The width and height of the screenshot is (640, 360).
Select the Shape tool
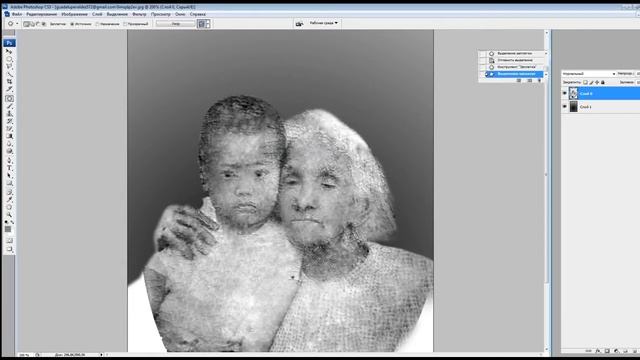pyautogui.click(x=9, y=183)
